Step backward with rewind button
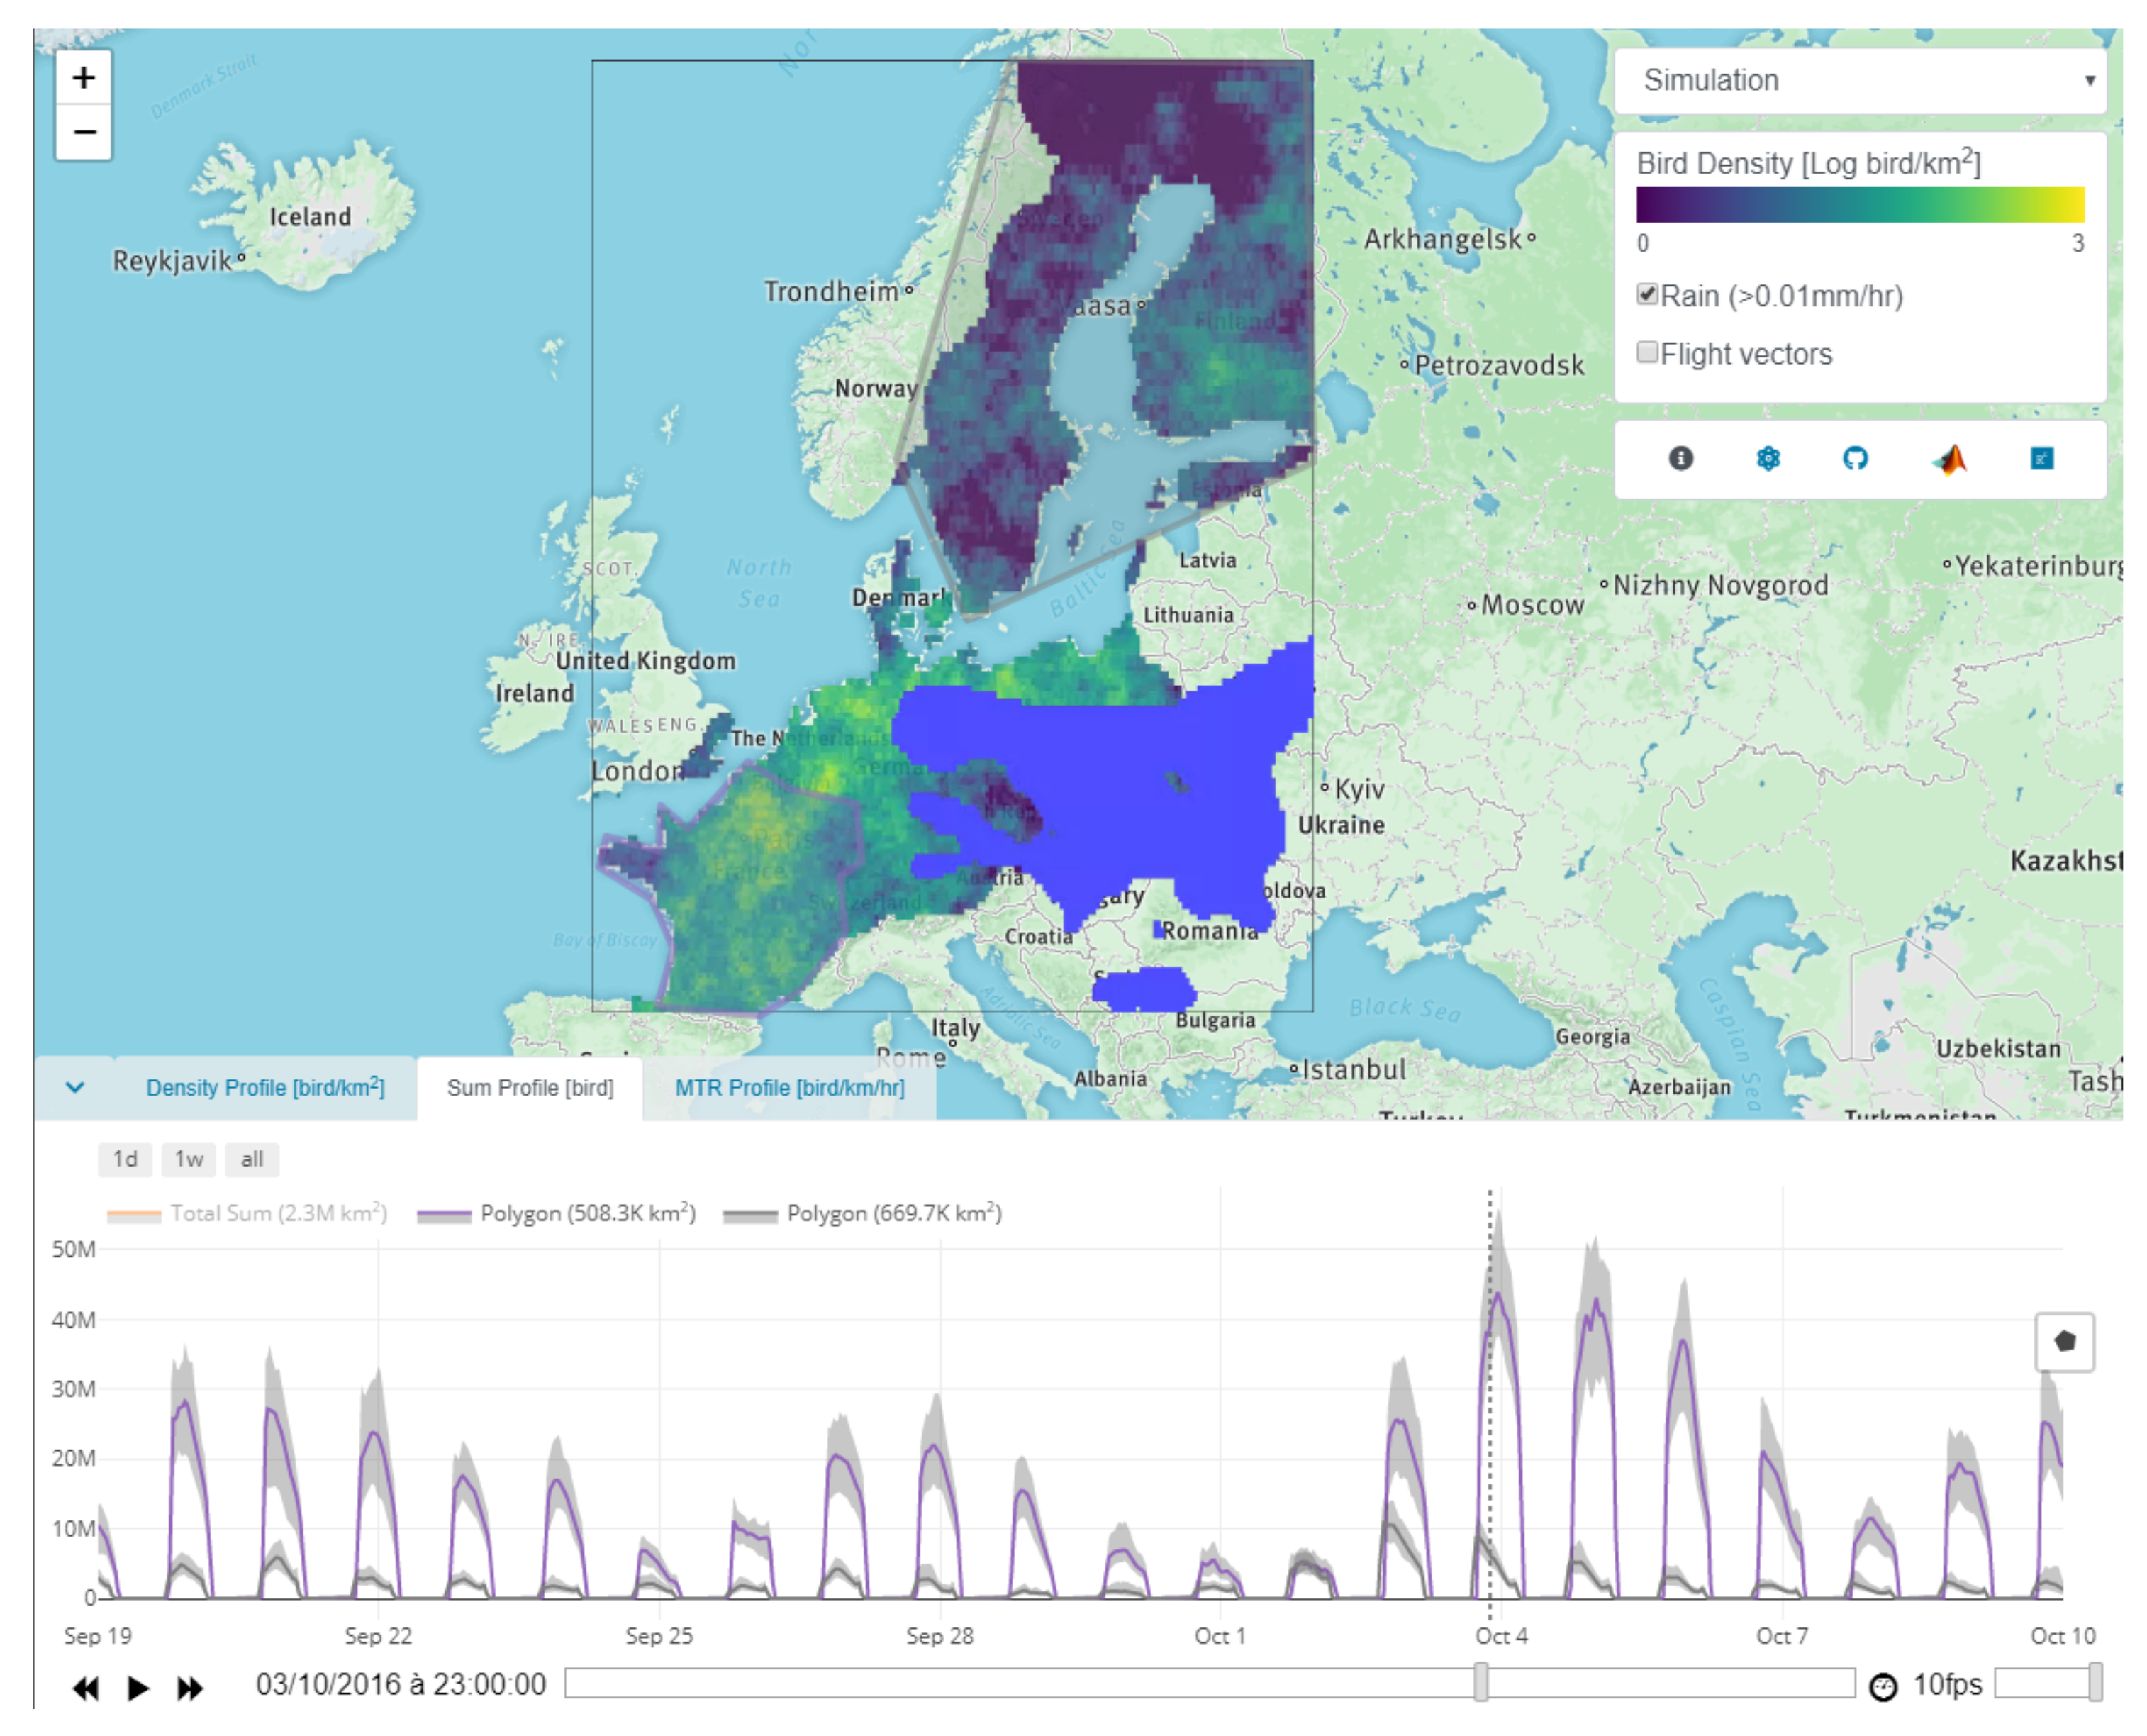Screen dimensions: 2147x1736 [86, 1689]
